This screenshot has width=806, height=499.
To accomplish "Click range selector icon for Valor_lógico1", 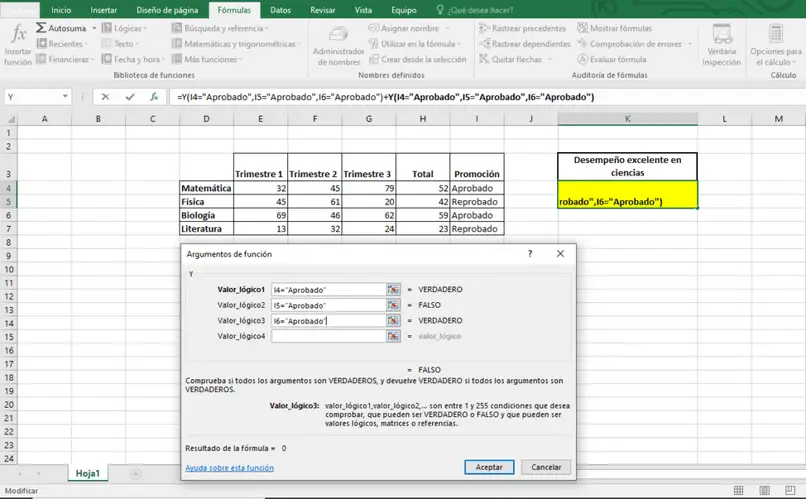I will pos(393,289).
